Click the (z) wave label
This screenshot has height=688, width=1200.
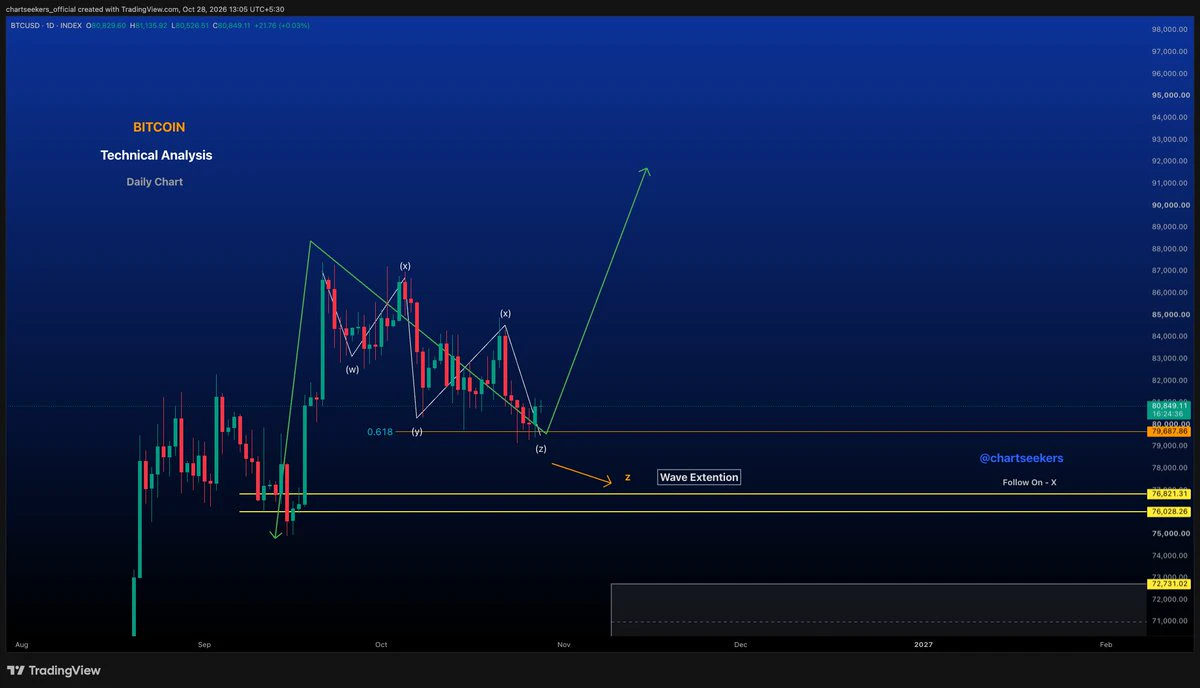541,448
